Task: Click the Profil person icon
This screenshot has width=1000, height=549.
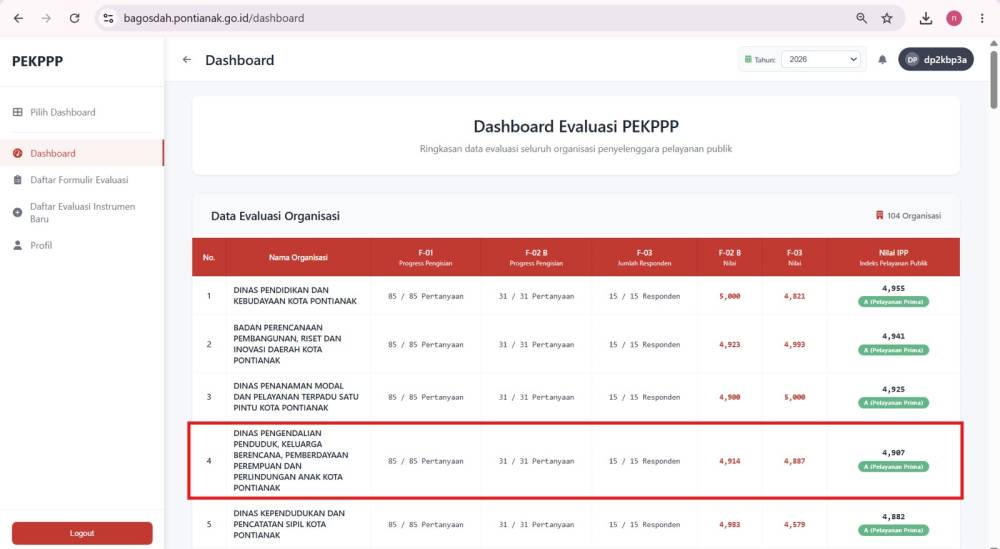Action: tap(17, 245)
